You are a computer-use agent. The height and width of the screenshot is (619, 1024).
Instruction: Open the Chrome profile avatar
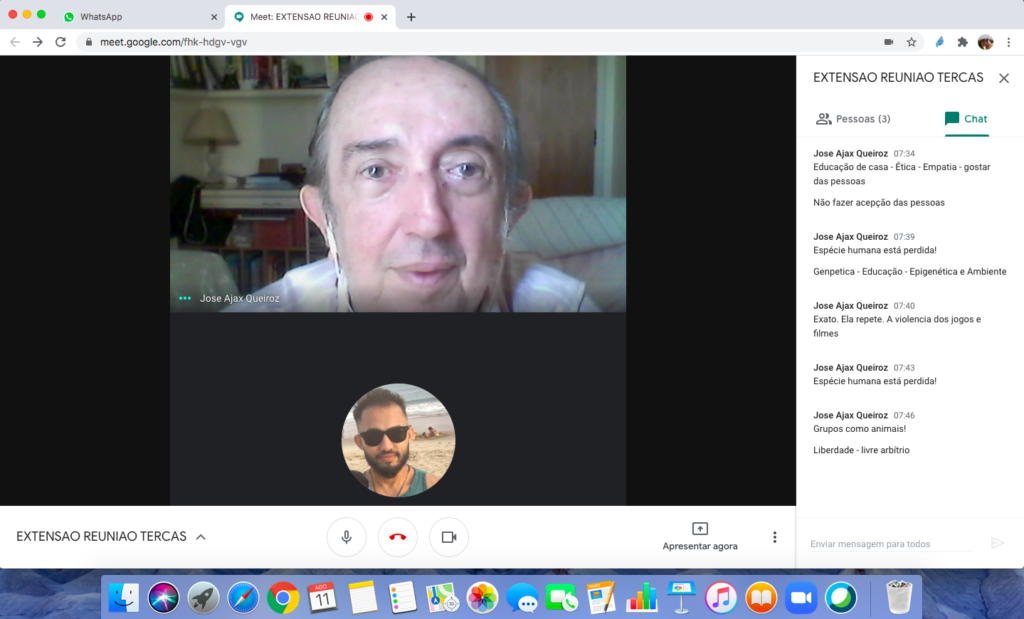pyautogui.click(x=985, y=42)
